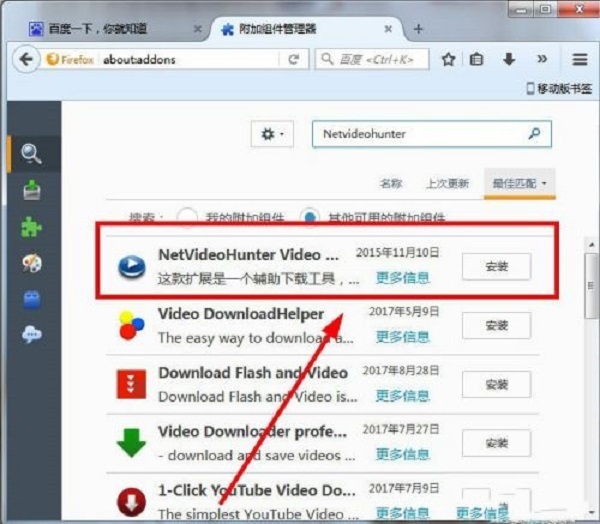The height and width of the screenshot is (524, 600).
Task: Select the NetVideoHunter Video title
Action: (248, 255)
